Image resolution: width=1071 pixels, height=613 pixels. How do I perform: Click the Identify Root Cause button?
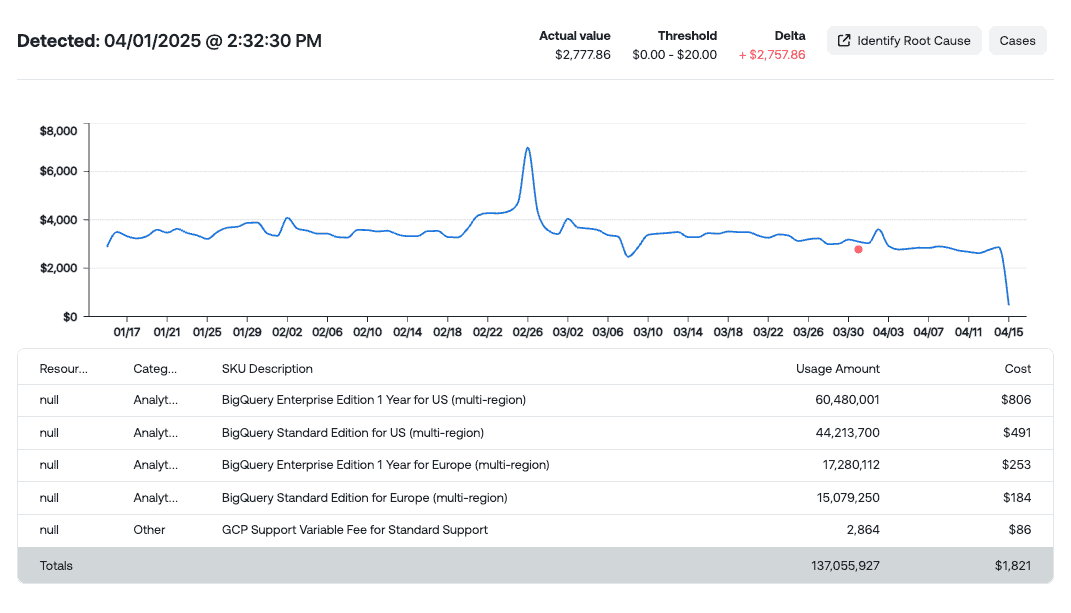[x=904, y=40]
